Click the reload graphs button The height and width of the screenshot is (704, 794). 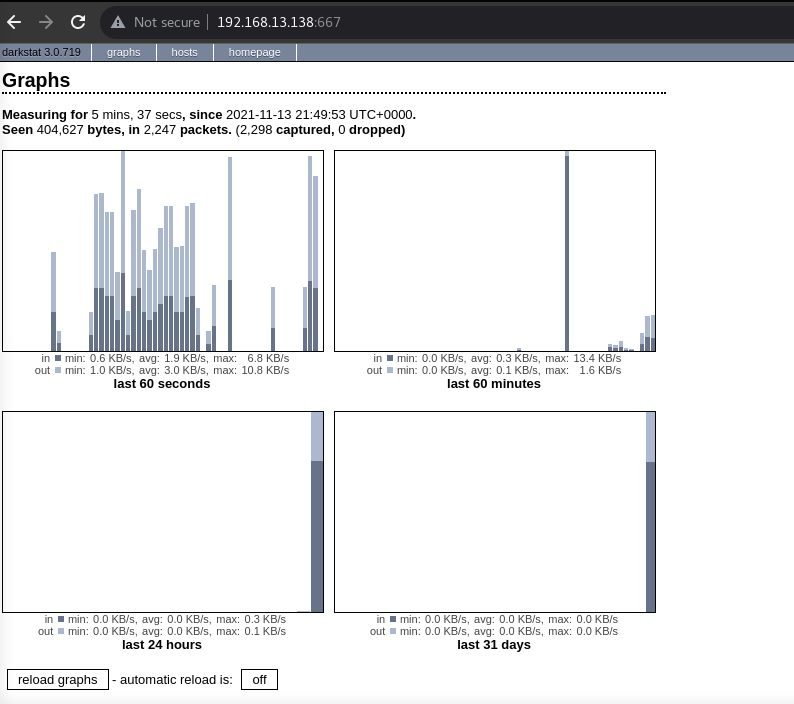58,680
